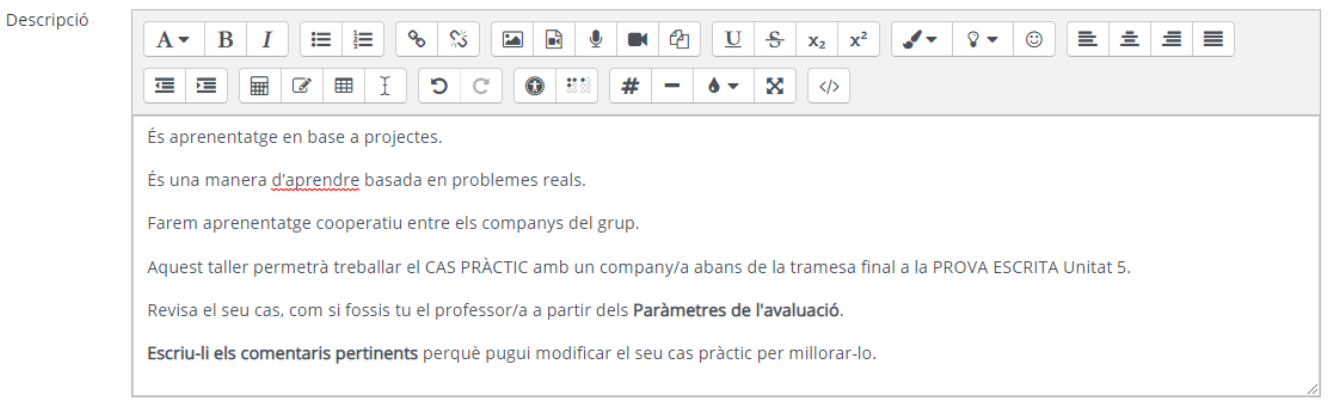The image size is (1329, 406).
Task: Click the bold text "Paràmetres de l'avaluació"
Action: (737, 309)
